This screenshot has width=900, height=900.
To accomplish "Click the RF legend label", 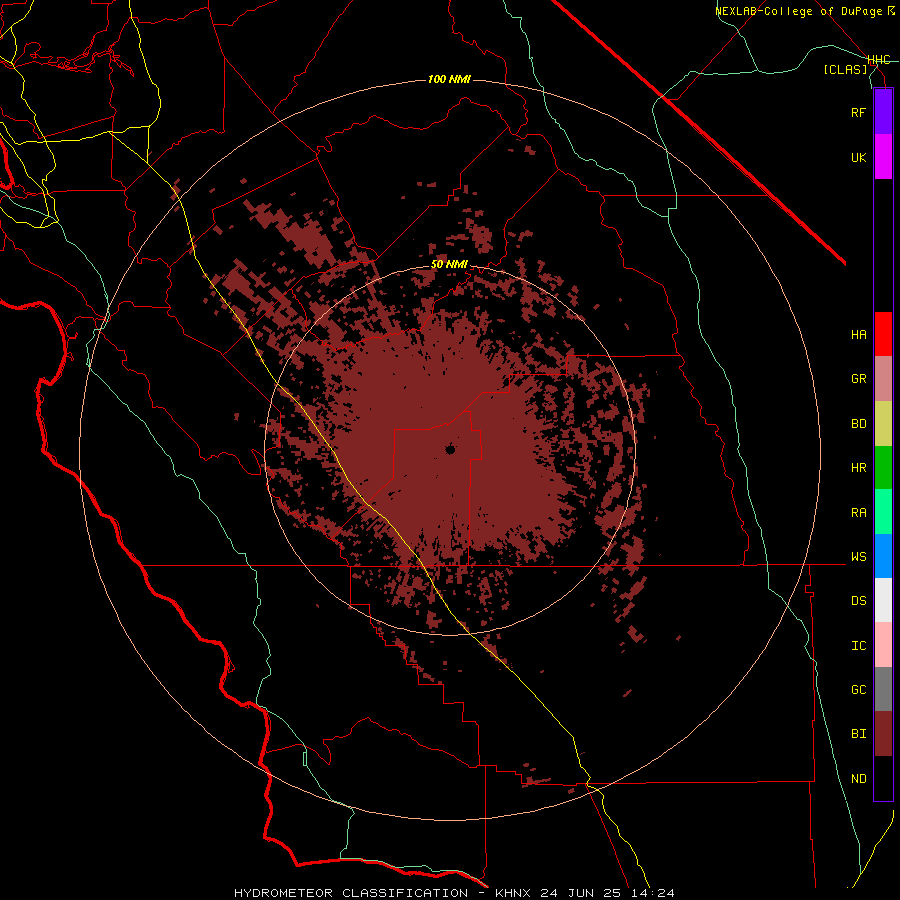I will click(x=858, y=112).
